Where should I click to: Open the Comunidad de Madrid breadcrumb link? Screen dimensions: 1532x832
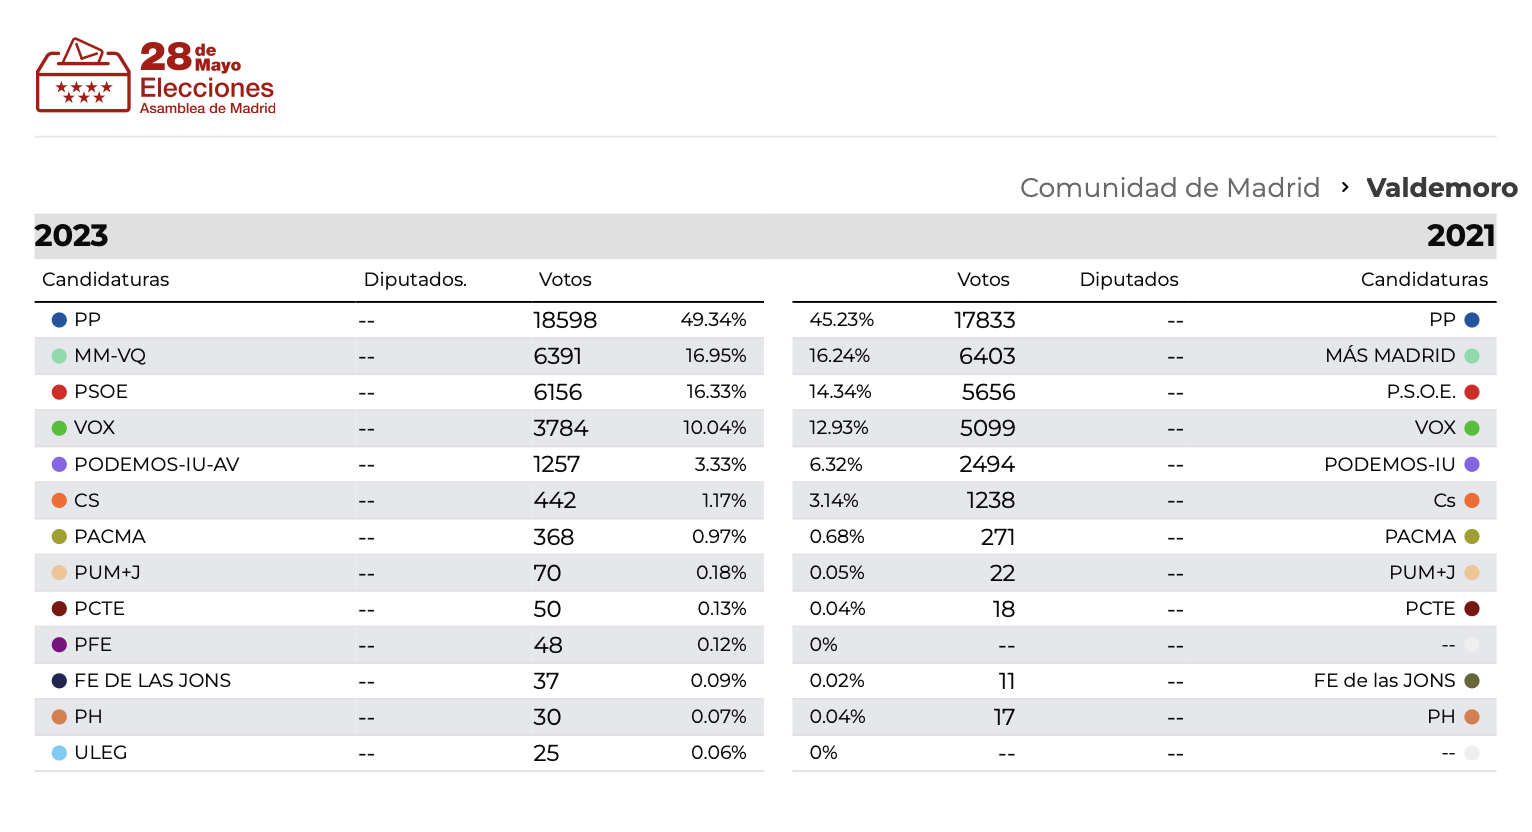click(x=1169, y=187)
